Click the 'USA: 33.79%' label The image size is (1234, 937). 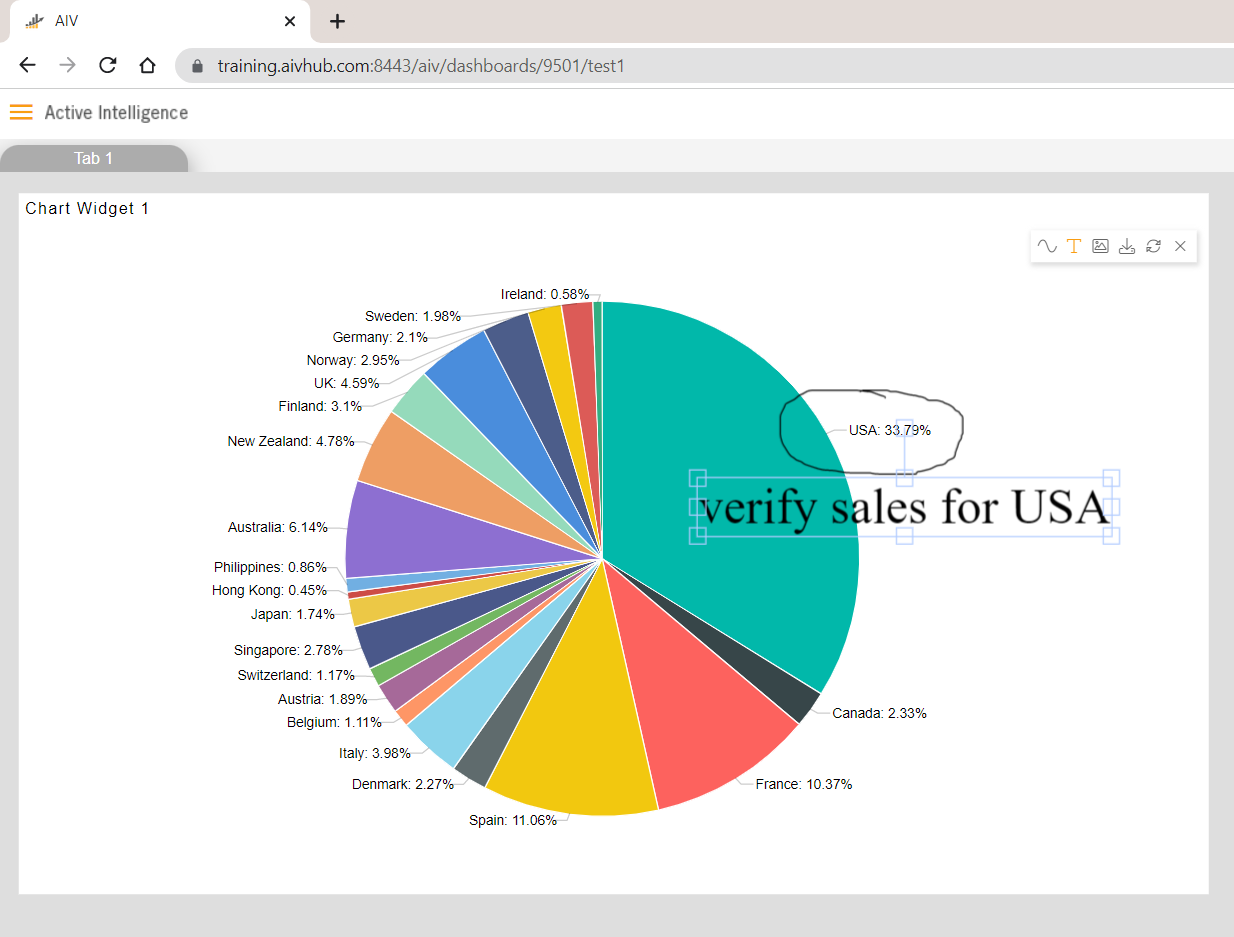point(890,430)
